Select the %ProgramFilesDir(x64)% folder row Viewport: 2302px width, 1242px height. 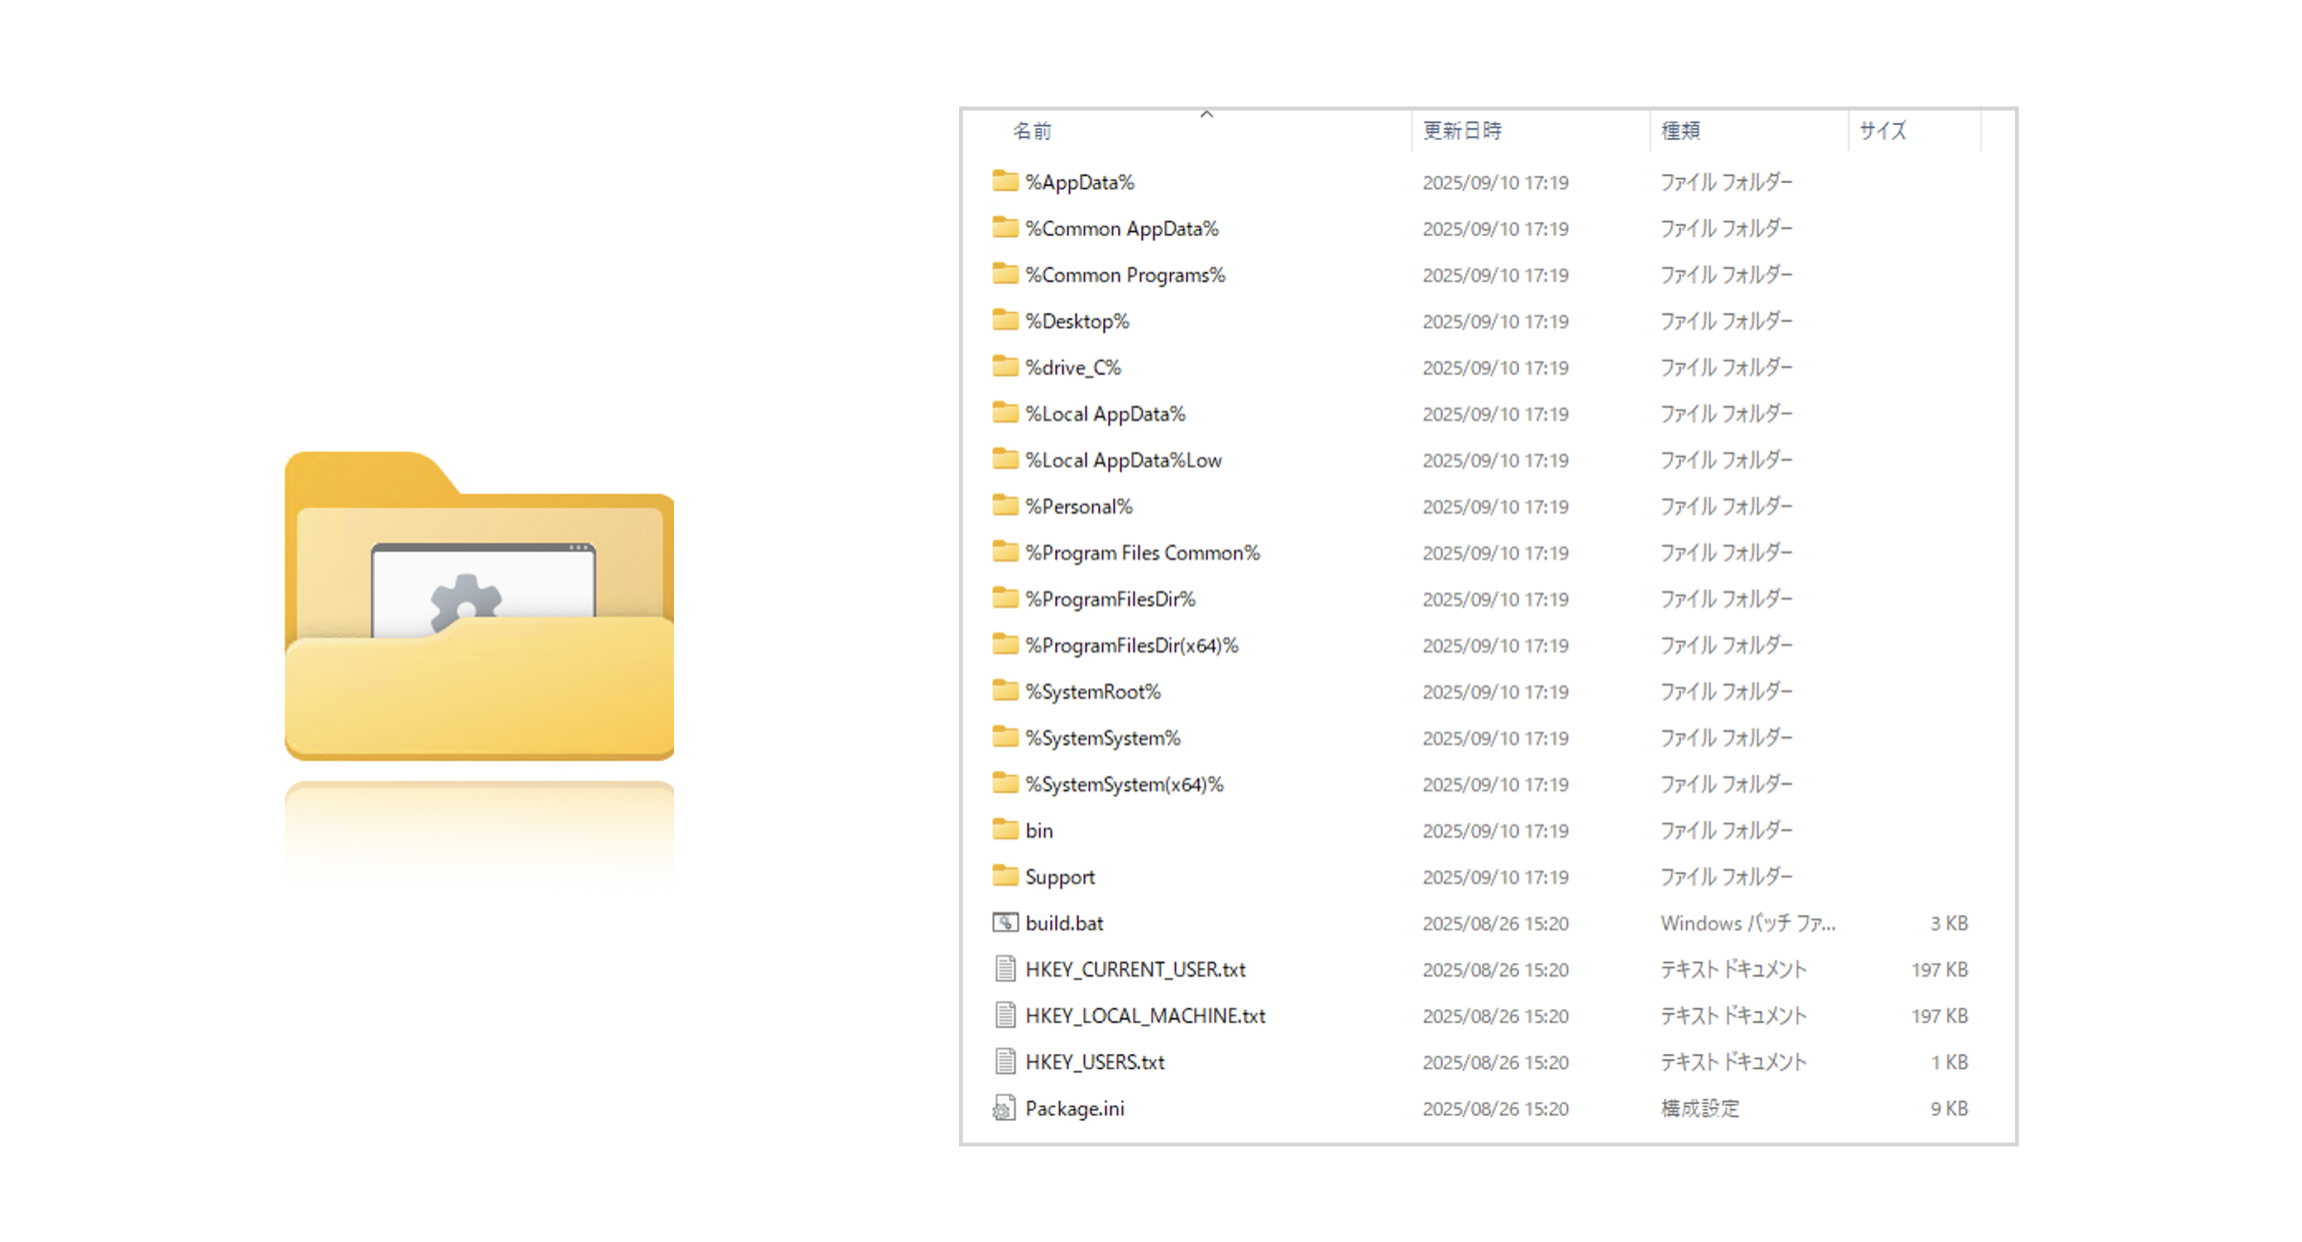1132,645
